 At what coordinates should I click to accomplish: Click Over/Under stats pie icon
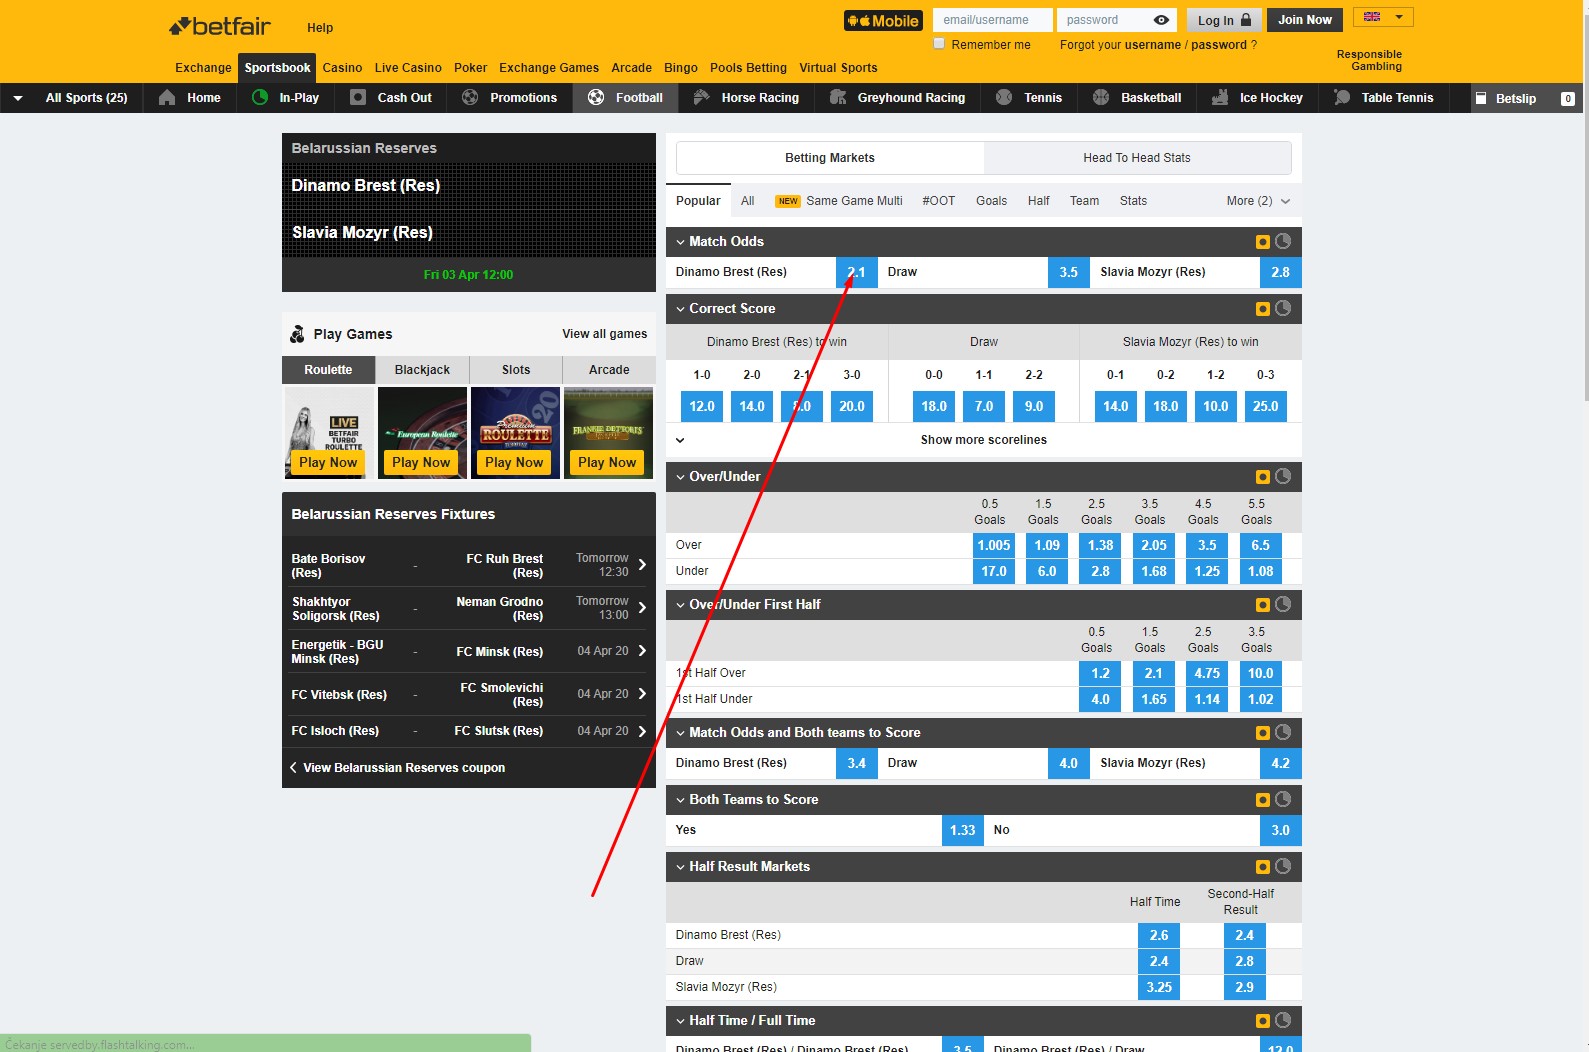coord(1283,476)
